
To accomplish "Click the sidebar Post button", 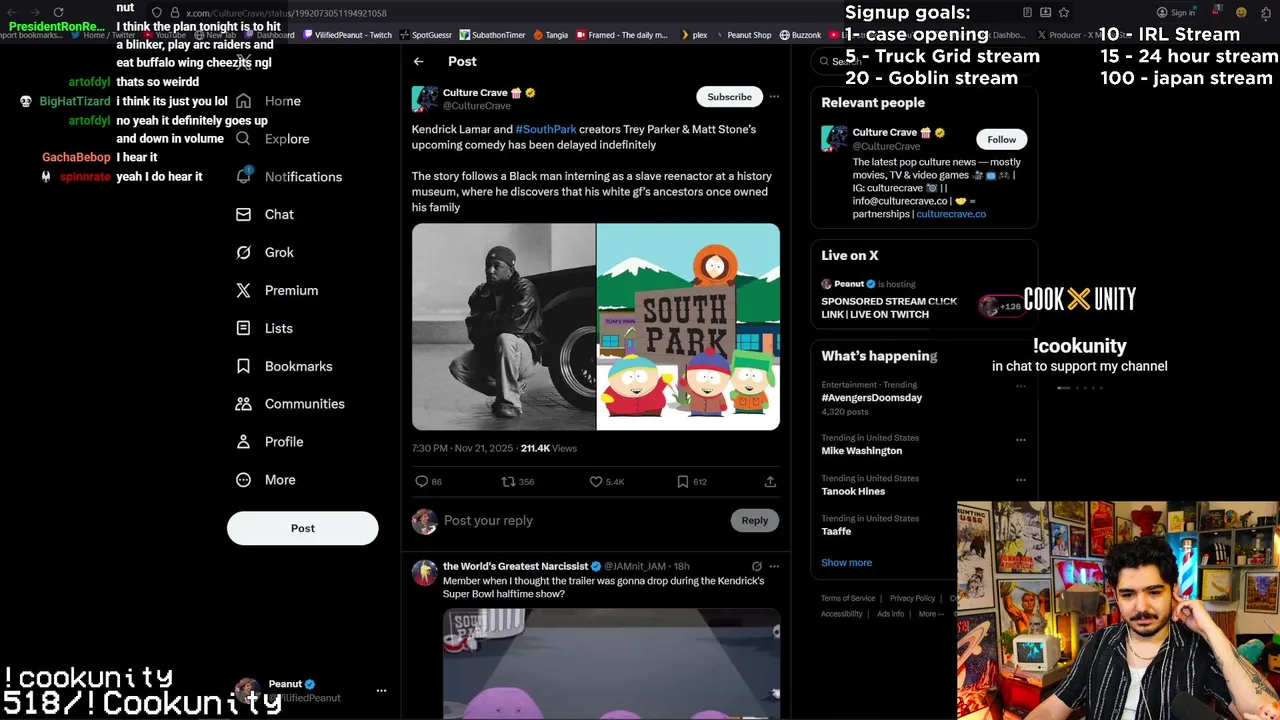I will pyautogui.click(x=302, y=528).
